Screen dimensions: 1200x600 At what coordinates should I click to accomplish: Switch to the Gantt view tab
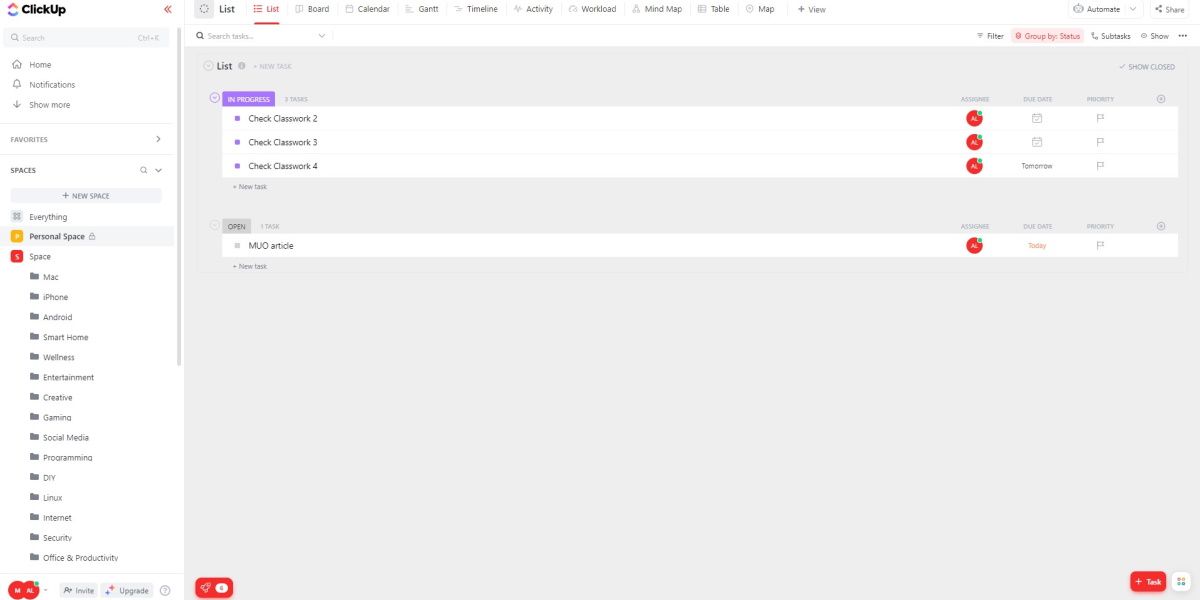point(421,9)
